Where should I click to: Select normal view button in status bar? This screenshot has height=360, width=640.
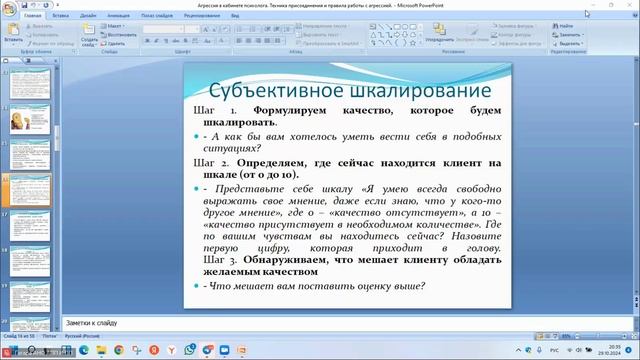(540, 336)
